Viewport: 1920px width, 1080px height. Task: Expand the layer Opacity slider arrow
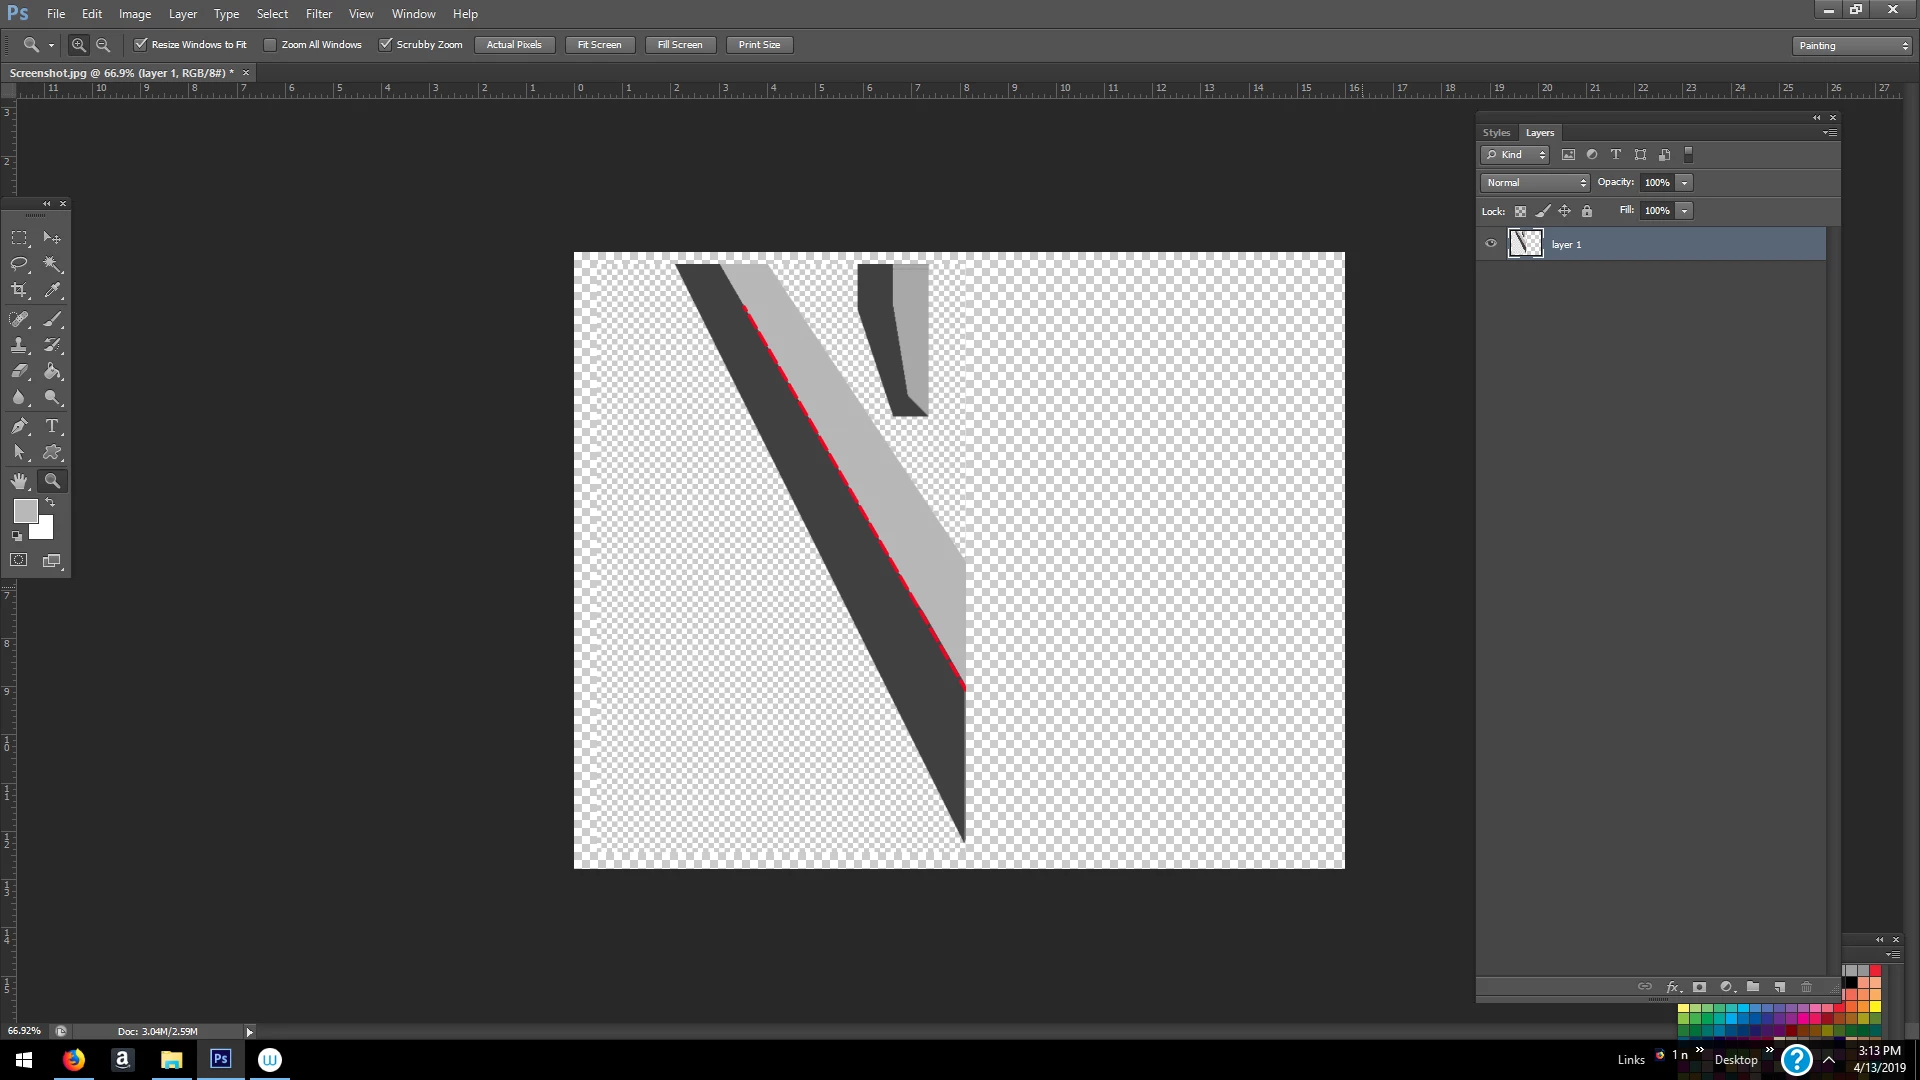(1685, 183)
